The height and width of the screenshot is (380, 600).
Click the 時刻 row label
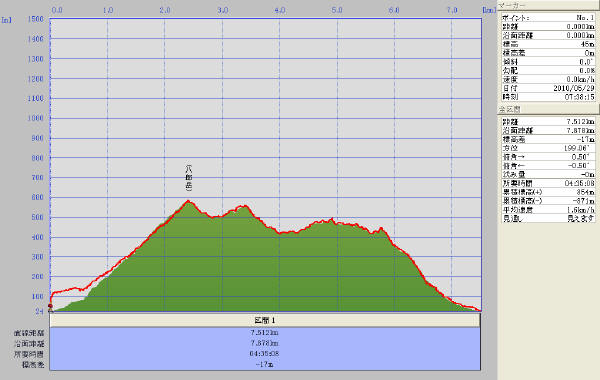(510, 97)
